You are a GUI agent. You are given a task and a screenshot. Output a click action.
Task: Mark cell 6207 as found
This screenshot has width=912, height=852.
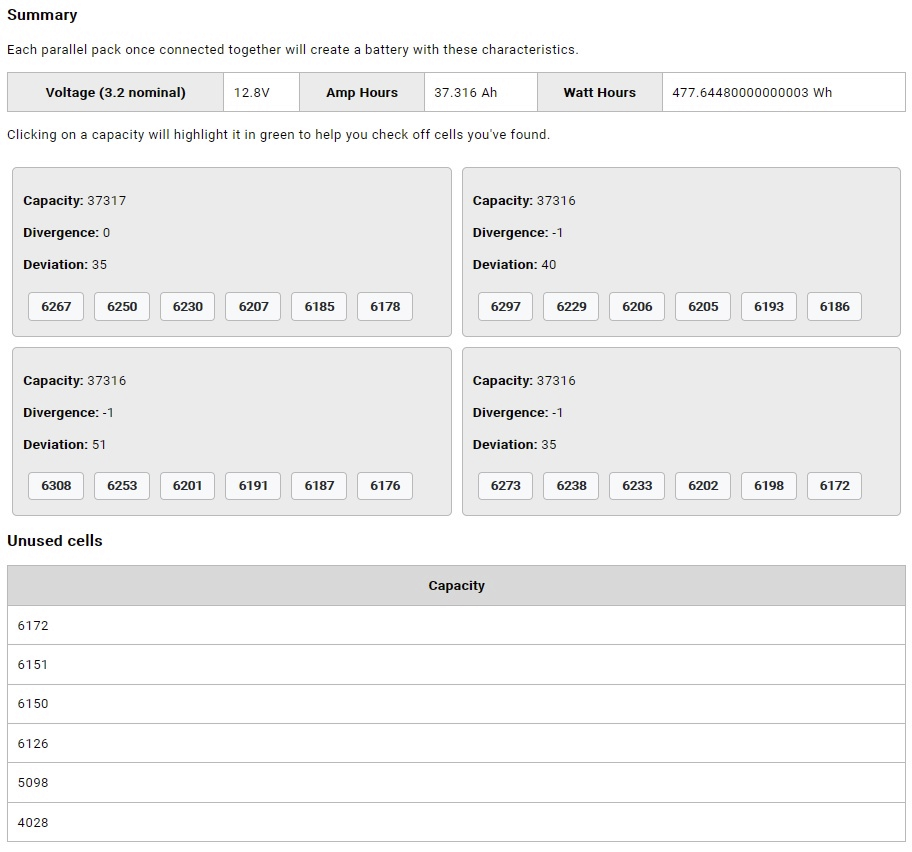(253, 307)
